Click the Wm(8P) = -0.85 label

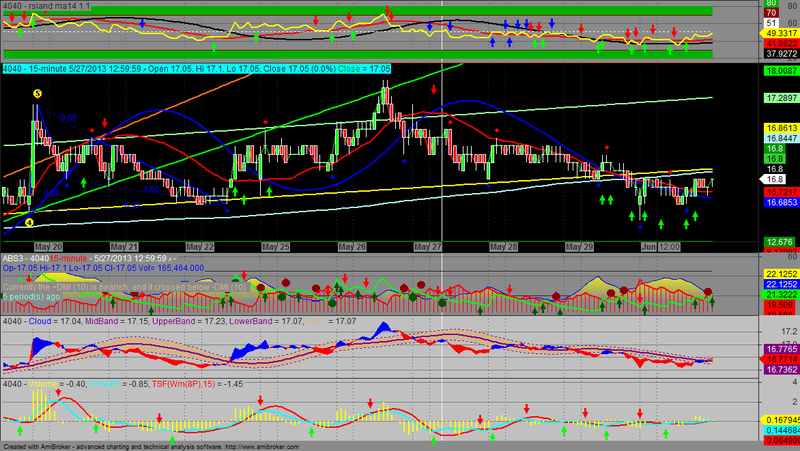(118, 384)
